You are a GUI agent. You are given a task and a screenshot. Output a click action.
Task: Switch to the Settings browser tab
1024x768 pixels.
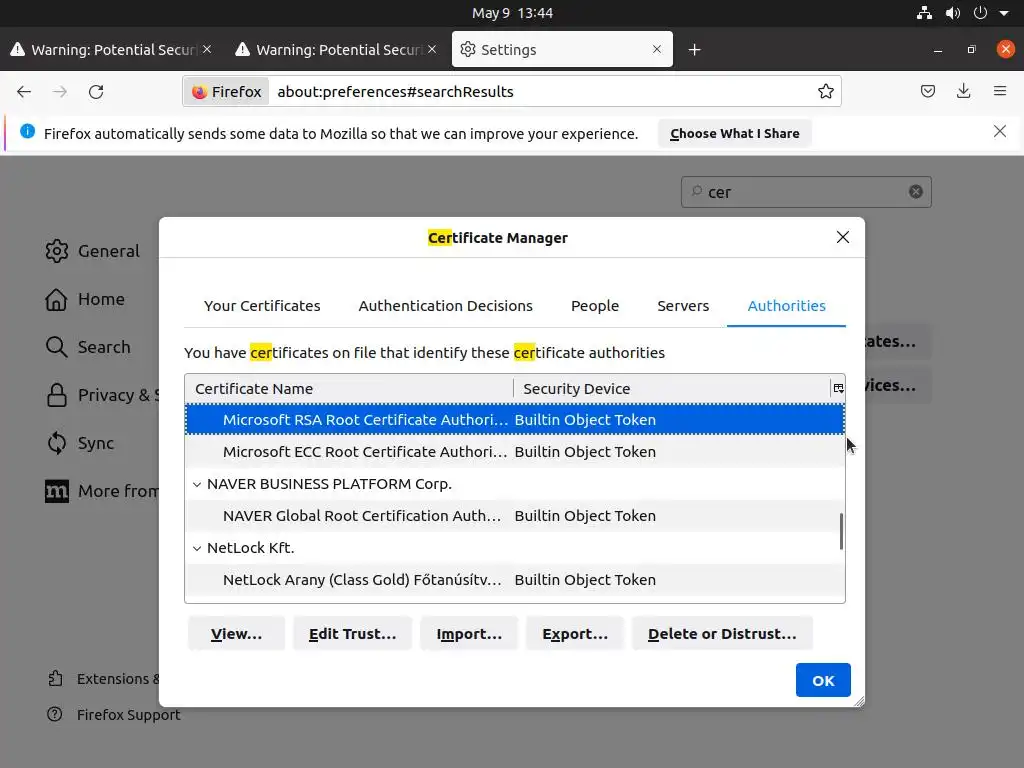[562, 50]
